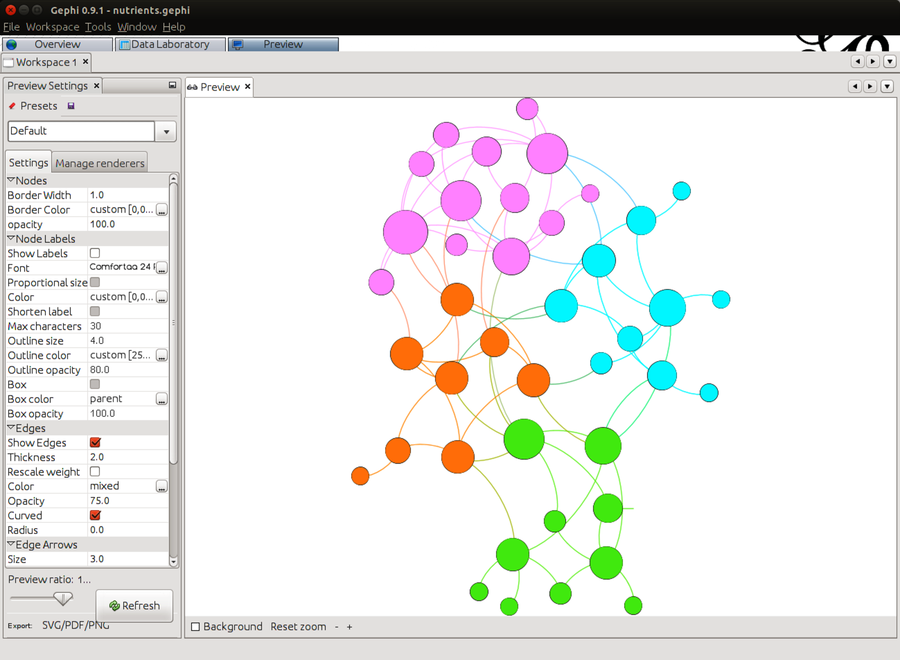The width and height of the screenshot is (900, 660).
Task: Click Preview pane scroll-right arrow
Action: [x=870, y=86]
